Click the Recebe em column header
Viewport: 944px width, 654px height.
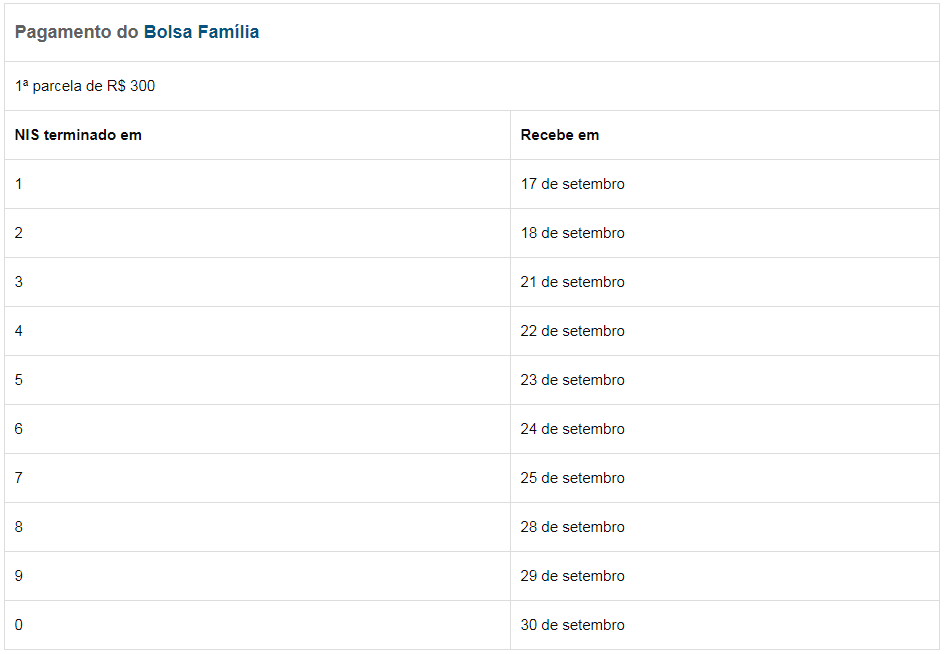tap(725, 135)
